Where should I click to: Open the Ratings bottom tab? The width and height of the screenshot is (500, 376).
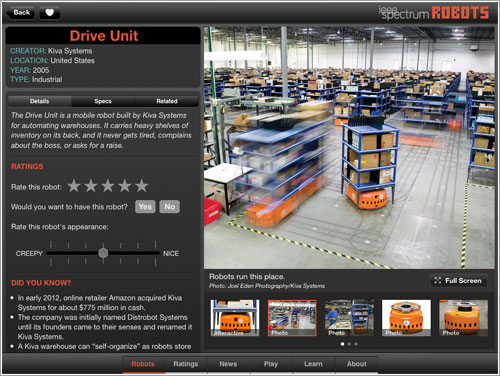[186, 364]
